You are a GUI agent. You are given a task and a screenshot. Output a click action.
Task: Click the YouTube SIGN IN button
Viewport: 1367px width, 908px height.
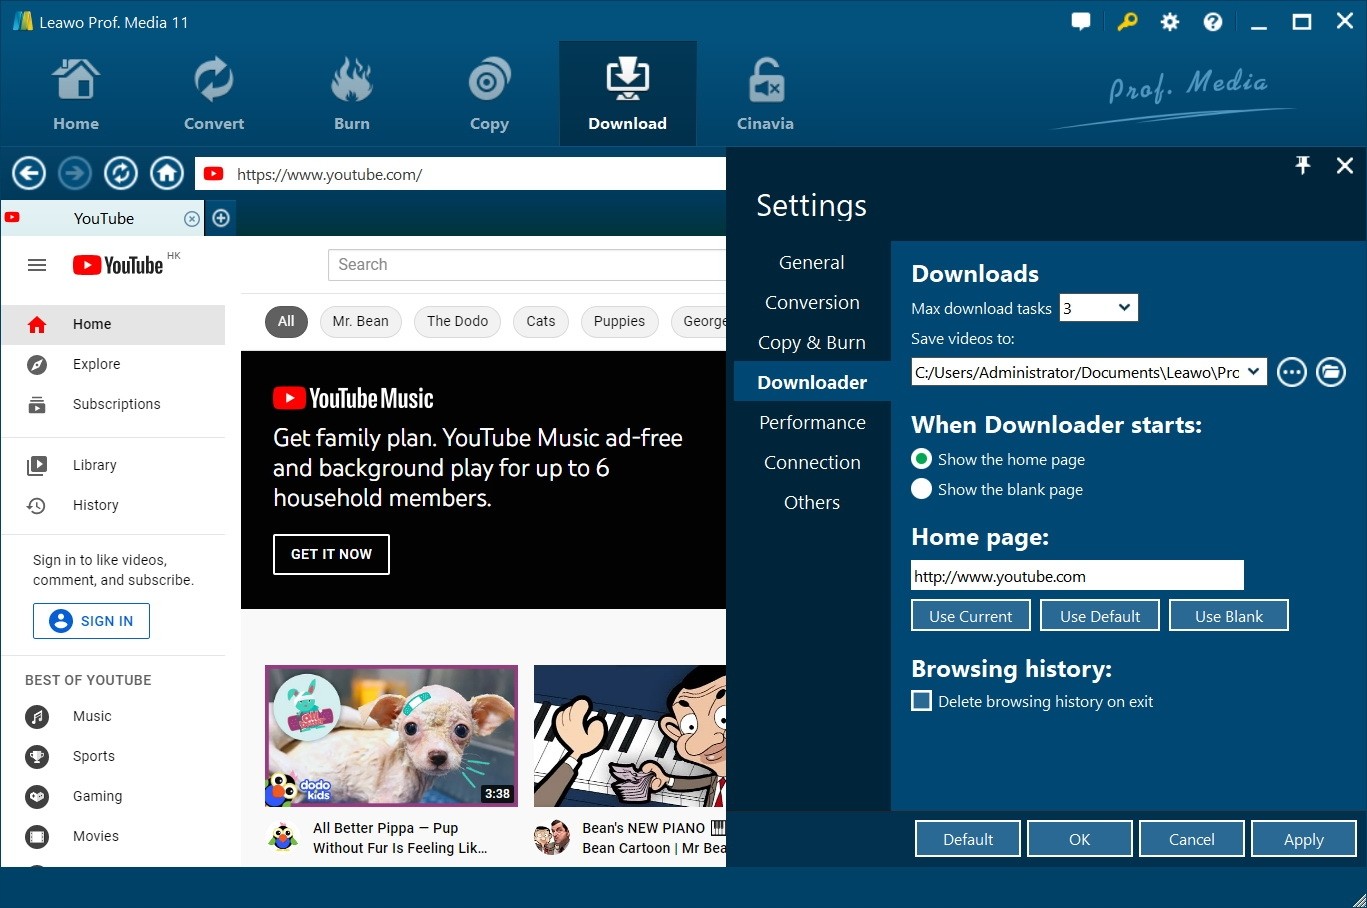point(91,621)
